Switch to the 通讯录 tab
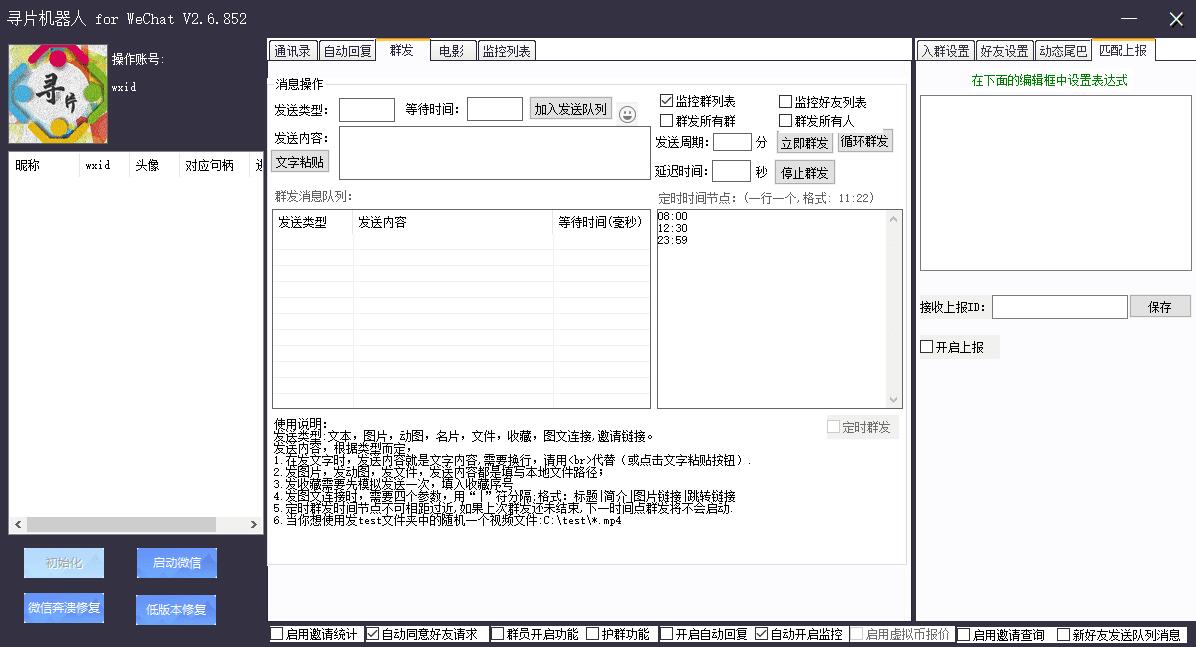The image size is (1196, 647). coord(293,51)
